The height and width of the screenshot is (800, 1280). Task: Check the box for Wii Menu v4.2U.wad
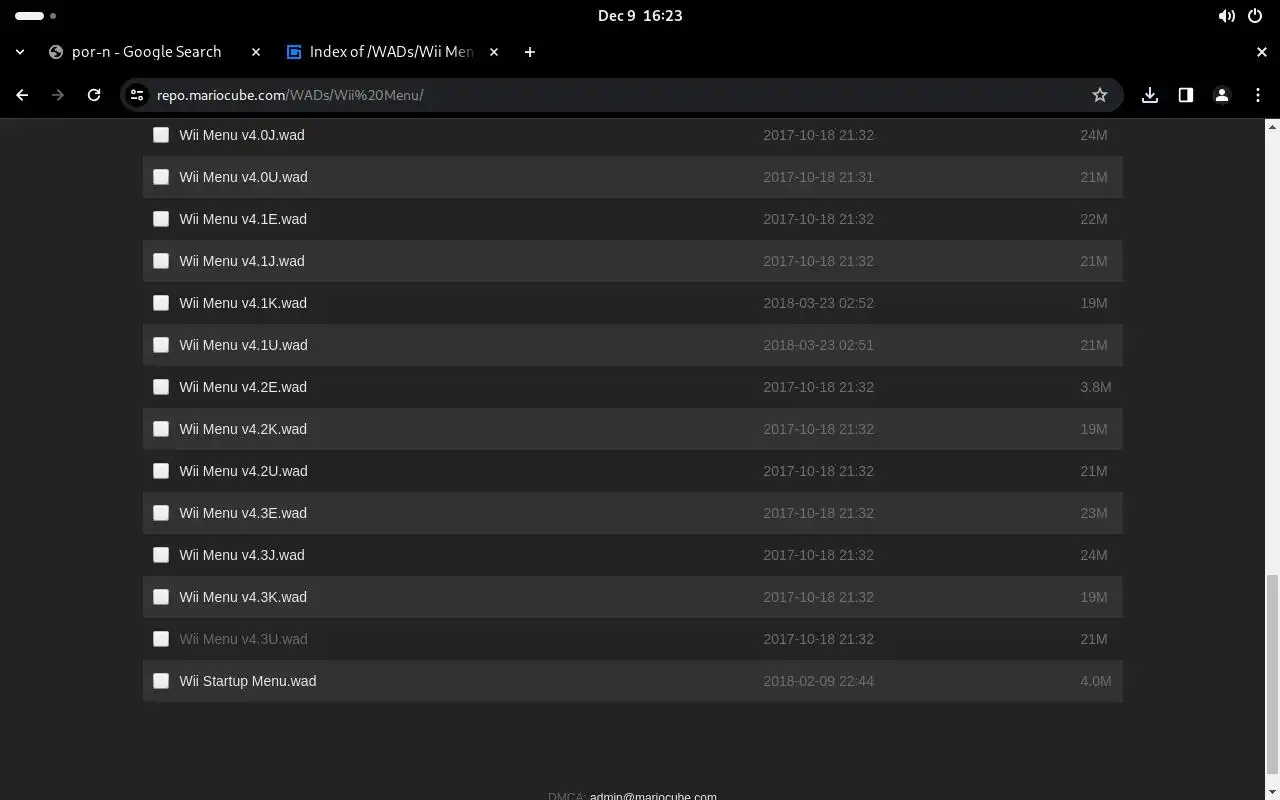[161, 471]
